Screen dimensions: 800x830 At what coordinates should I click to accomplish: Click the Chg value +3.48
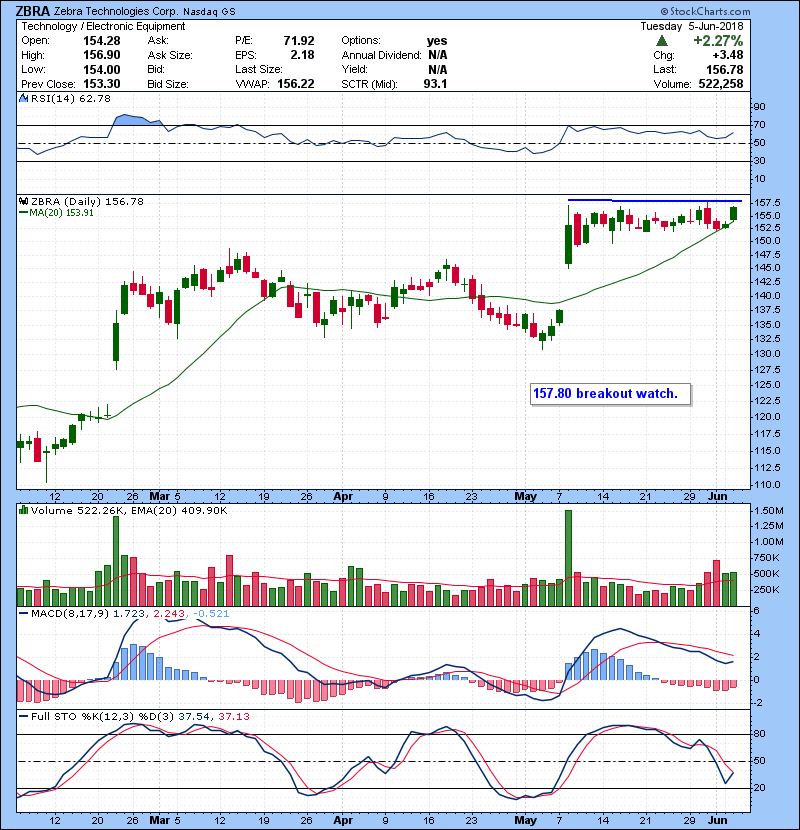click(x=727, y=55)
